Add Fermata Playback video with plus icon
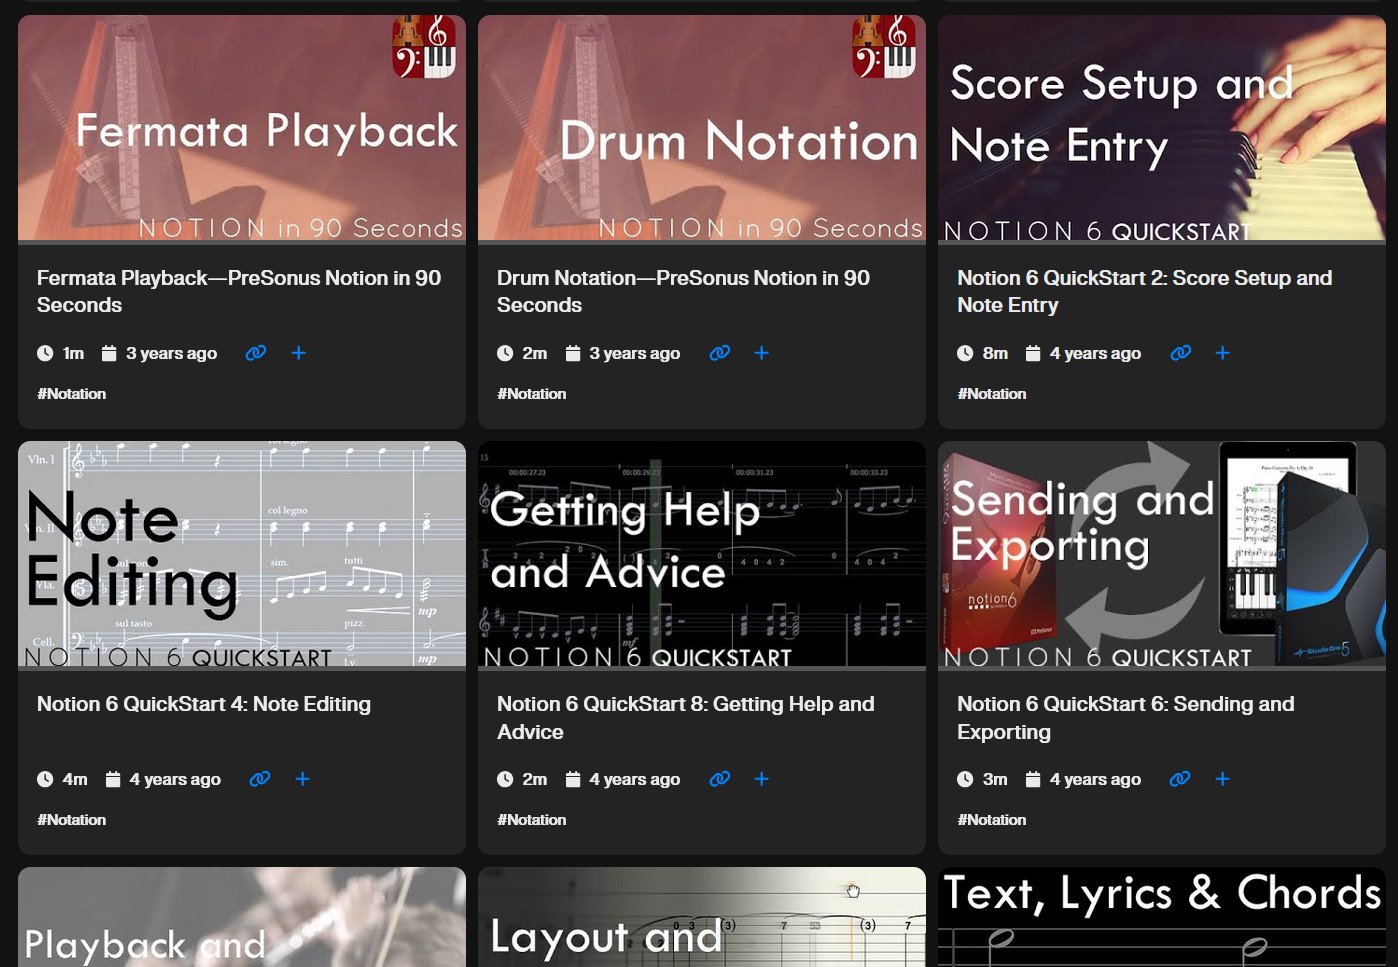The width and height of the screenshot is (1398, 967). pos(298,353)
